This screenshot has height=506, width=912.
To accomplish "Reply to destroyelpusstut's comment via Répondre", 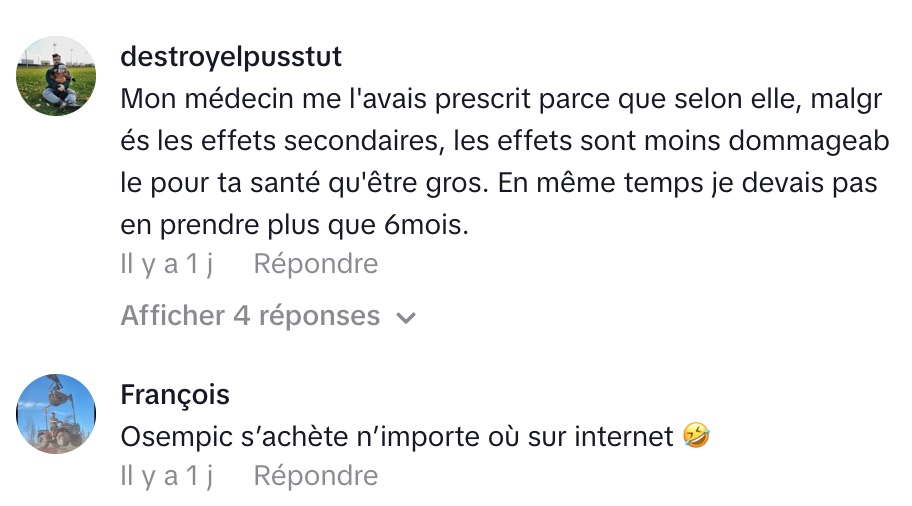I will click(x=315, y=264).
